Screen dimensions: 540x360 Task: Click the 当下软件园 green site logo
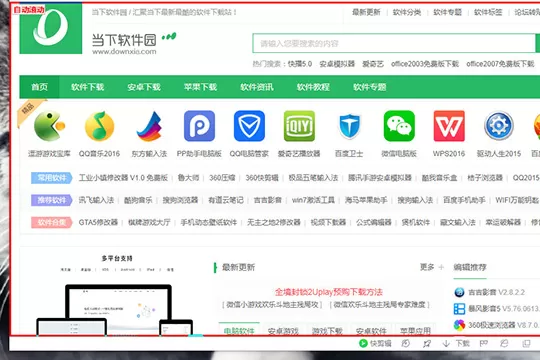(x=51, y=28)
